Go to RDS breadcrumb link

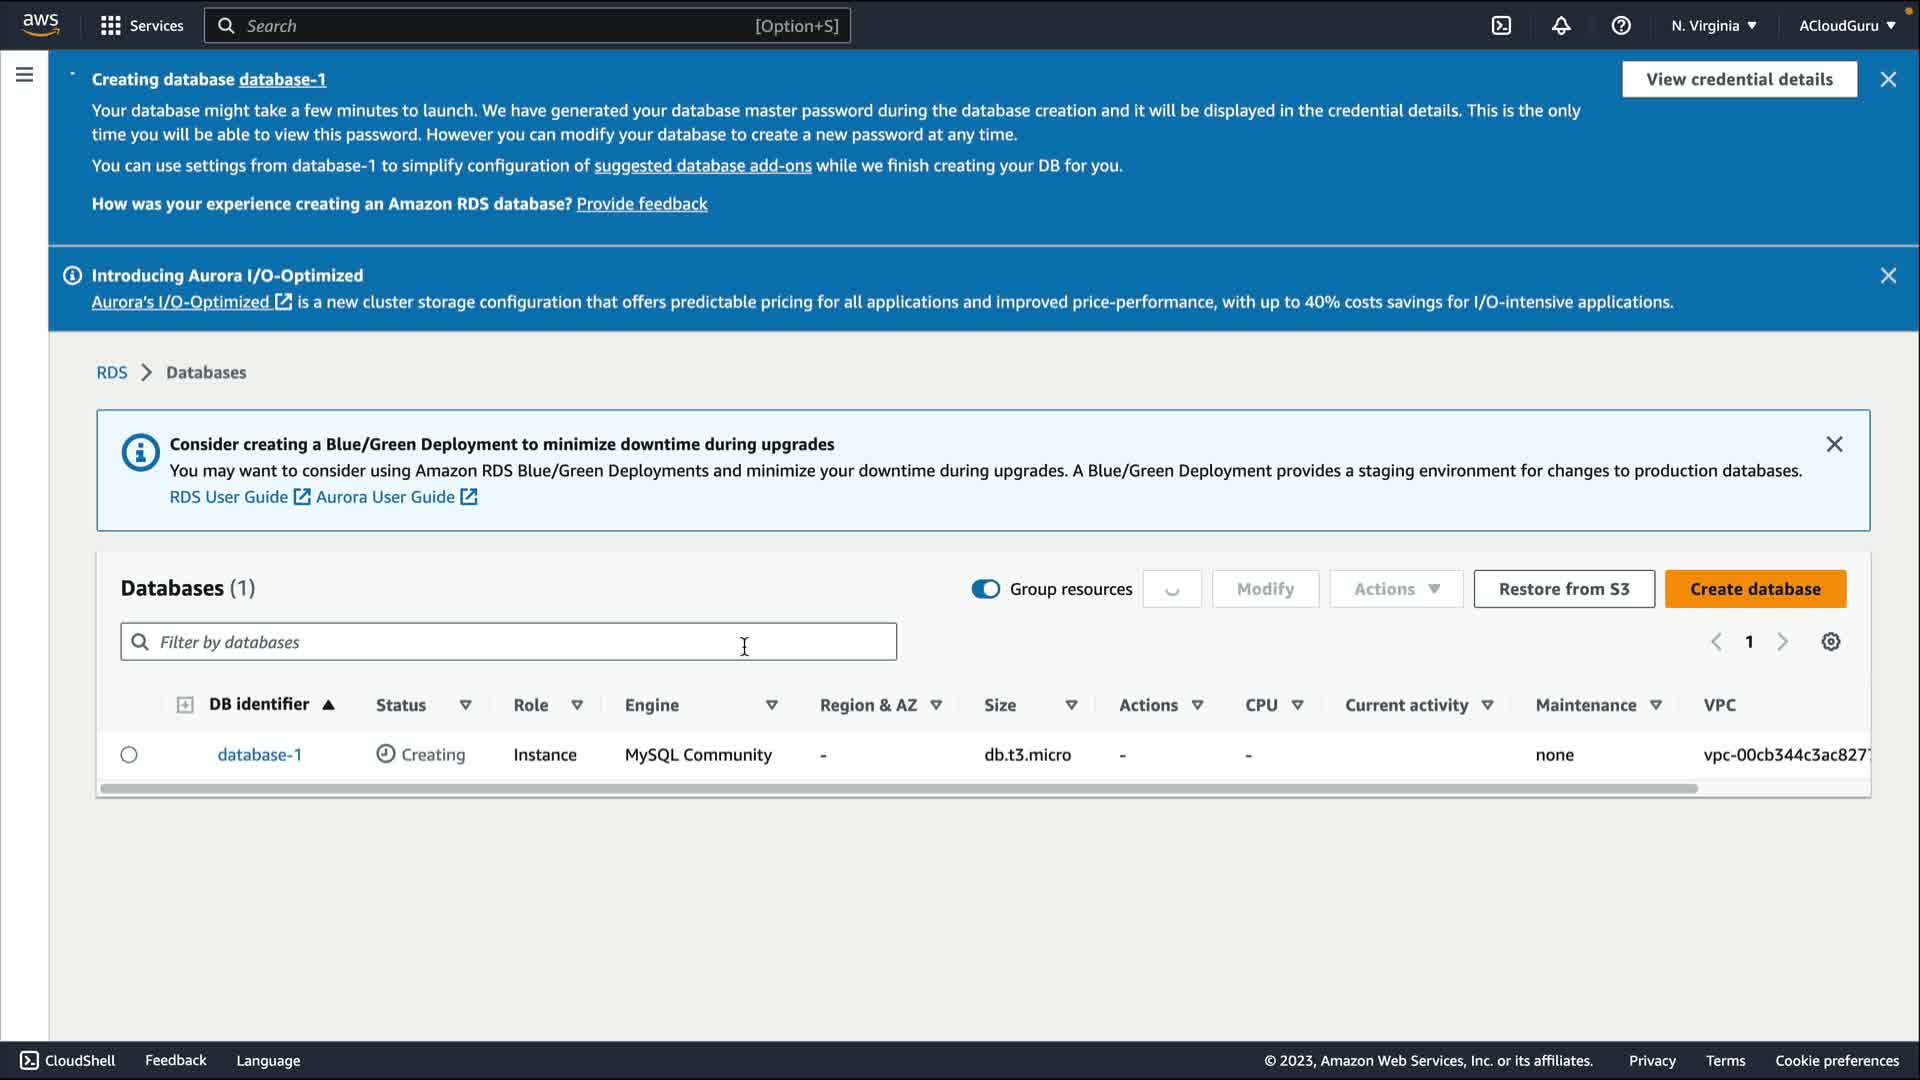coord(112,372)
